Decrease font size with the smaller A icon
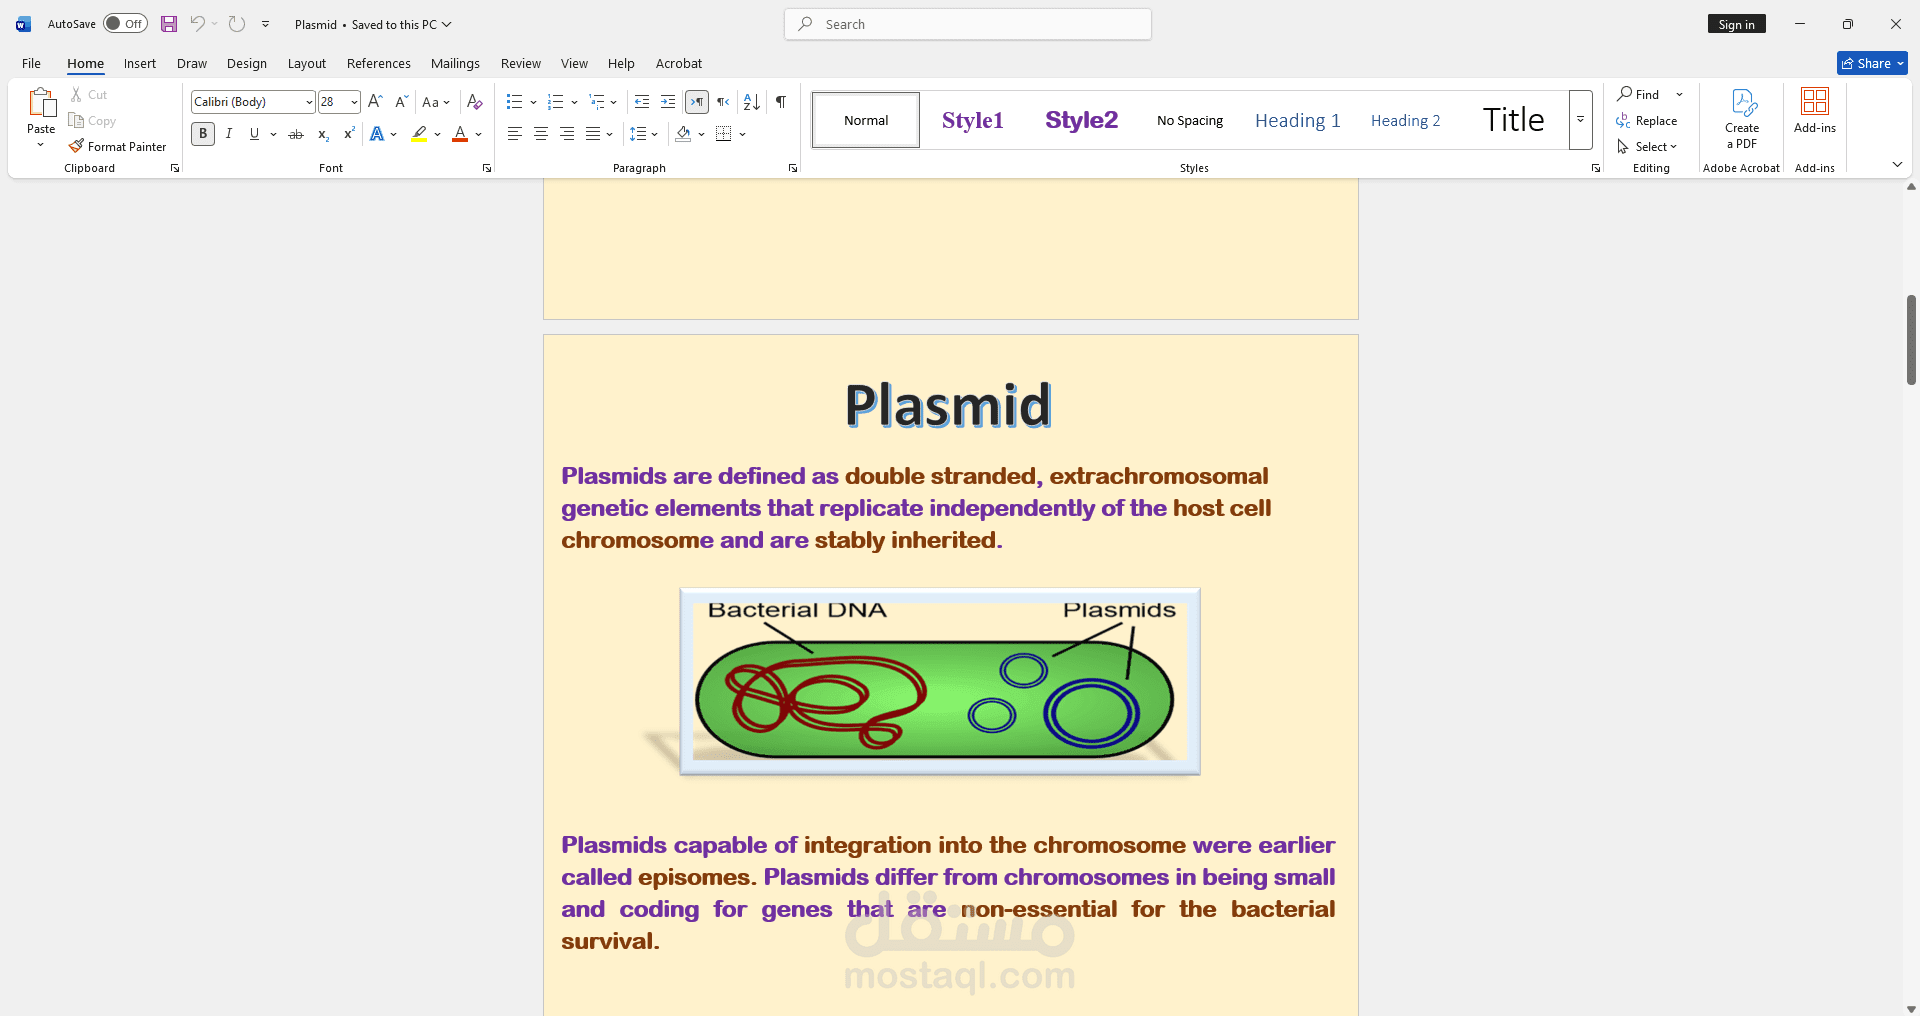 pyautogui.click(x=401, y=101)
